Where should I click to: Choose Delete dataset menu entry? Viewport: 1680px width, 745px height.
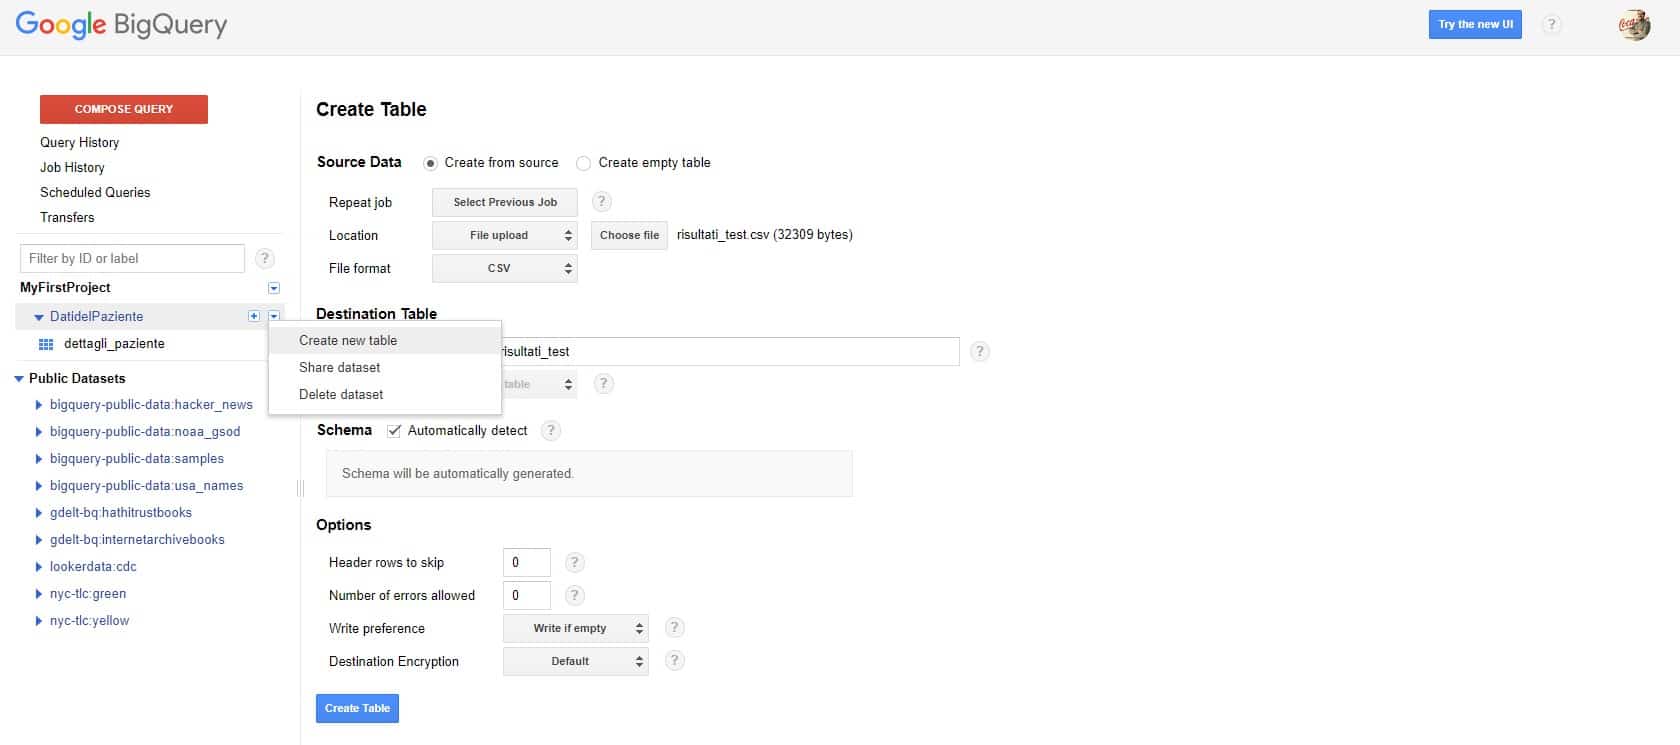(x=385, y=394)
